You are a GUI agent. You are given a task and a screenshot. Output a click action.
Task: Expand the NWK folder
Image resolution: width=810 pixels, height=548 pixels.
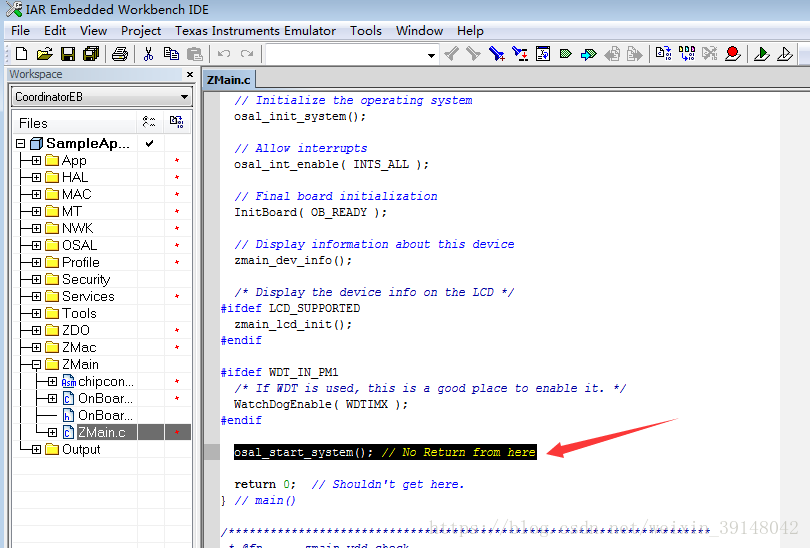point(36,228)
